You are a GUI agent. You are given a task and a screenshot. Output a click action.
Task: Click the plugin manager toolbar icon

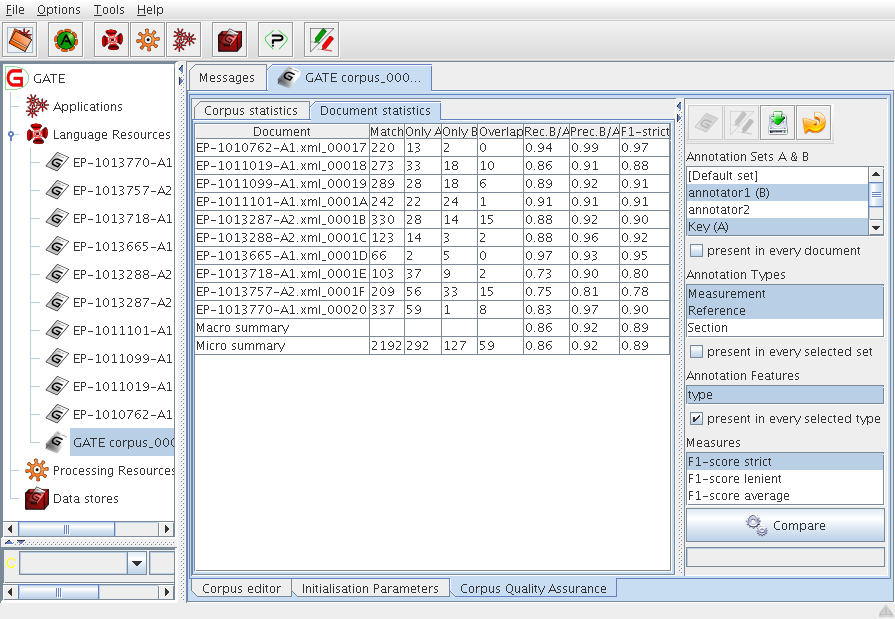pyautogui.click(x=275, y=40)
